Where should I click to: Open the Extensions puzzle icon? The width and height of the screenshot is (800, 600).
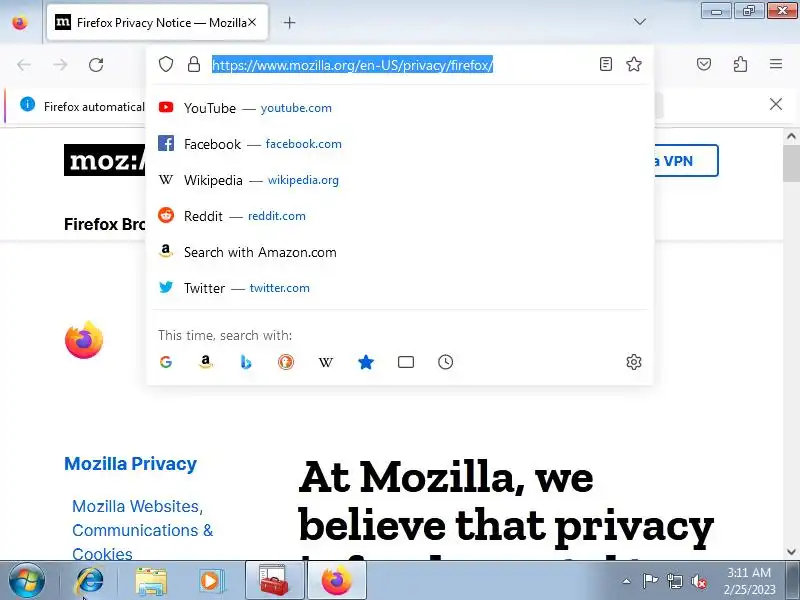tap(740, 64)
